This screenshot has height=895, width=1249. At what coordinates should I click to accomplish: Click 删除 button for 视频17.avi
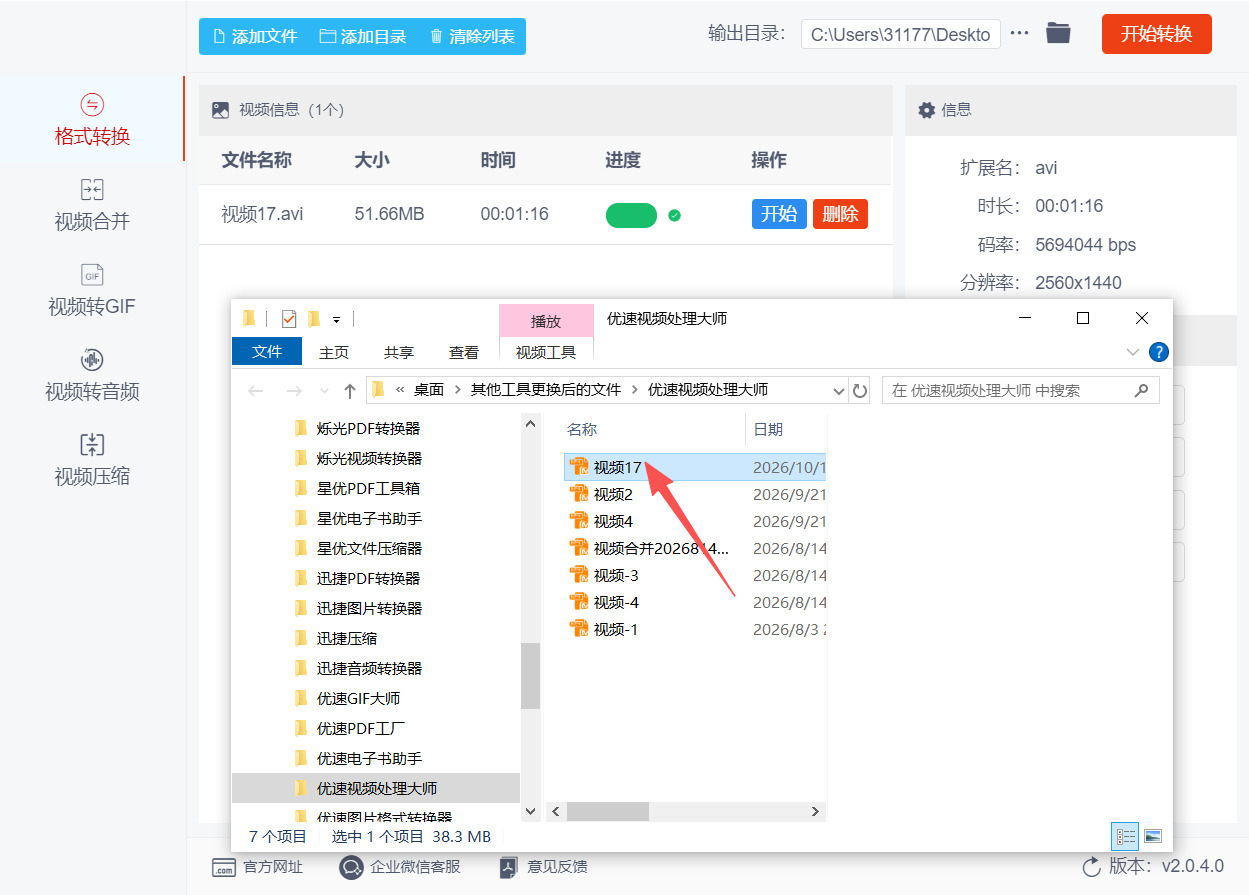tap(840, 214)
